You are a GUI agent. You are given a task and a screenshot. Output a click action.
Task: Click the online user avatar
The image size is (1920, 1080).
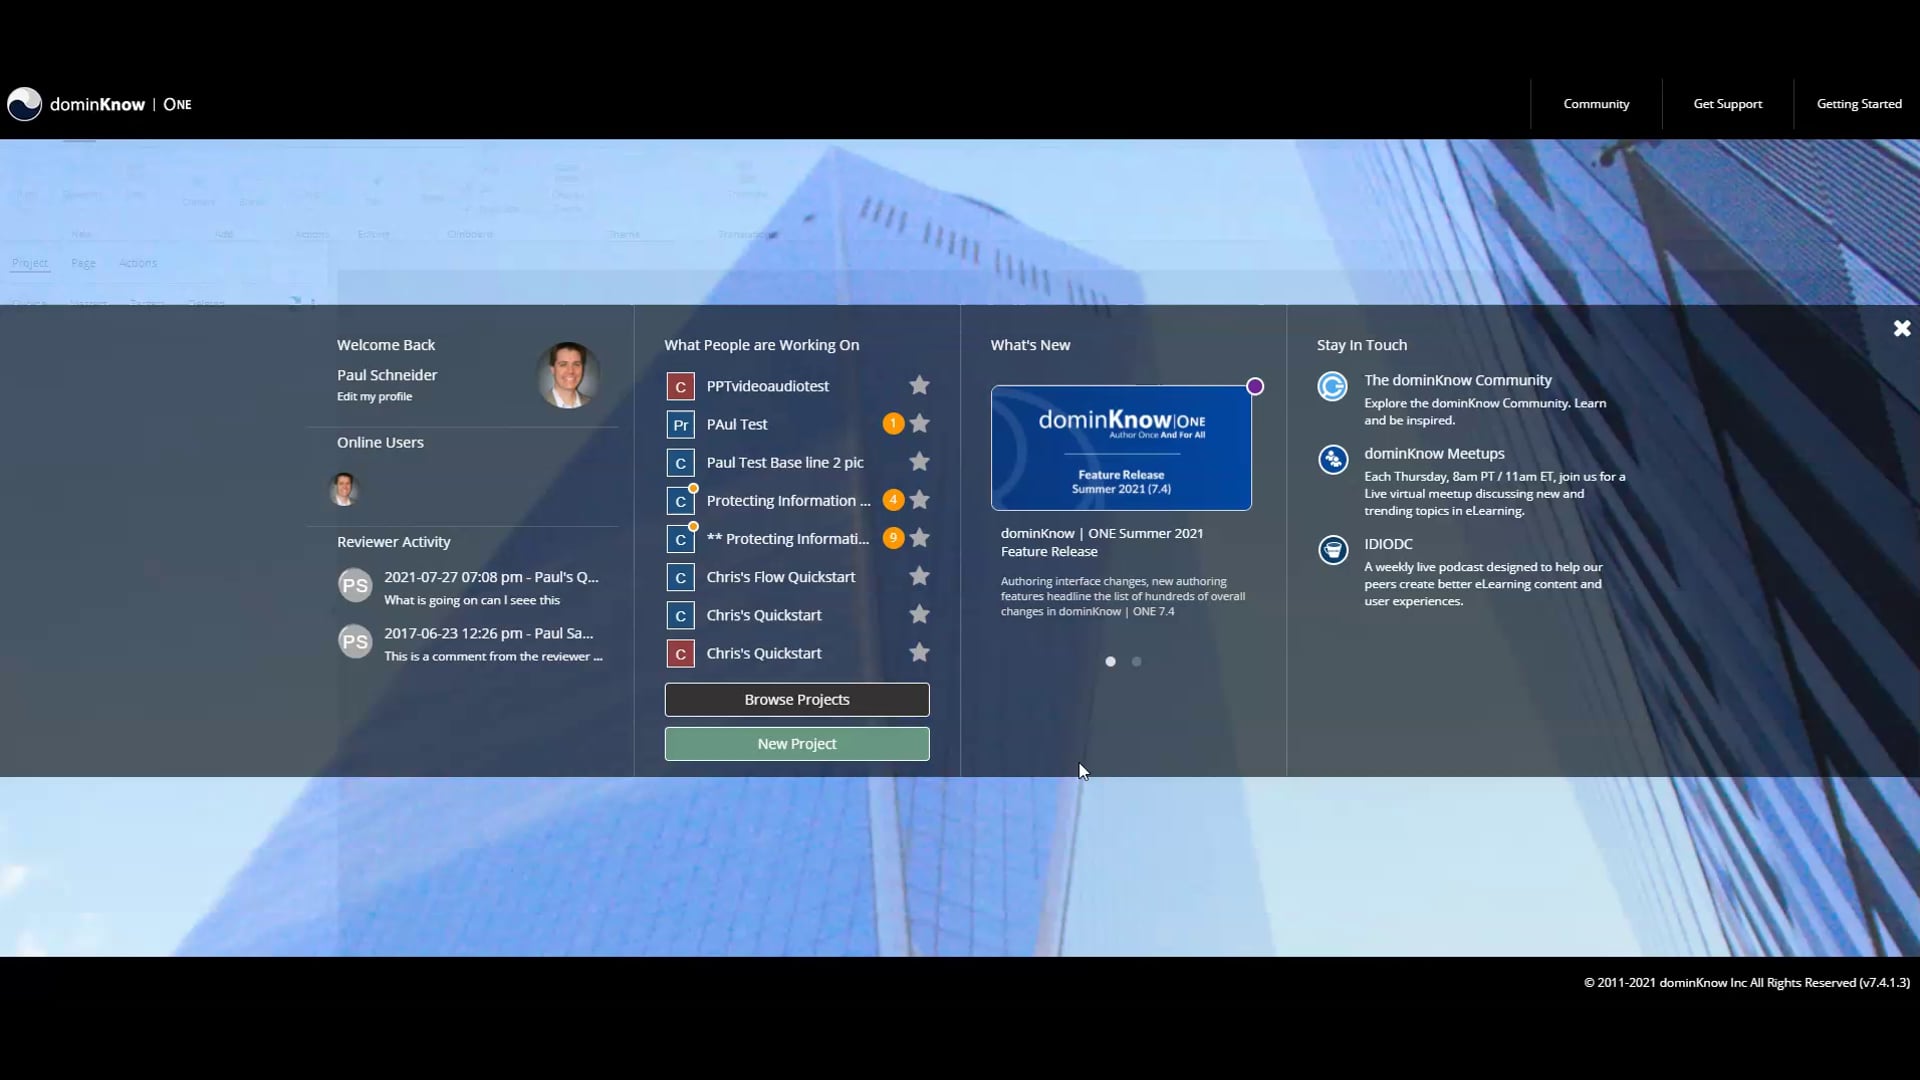[344, 489]
